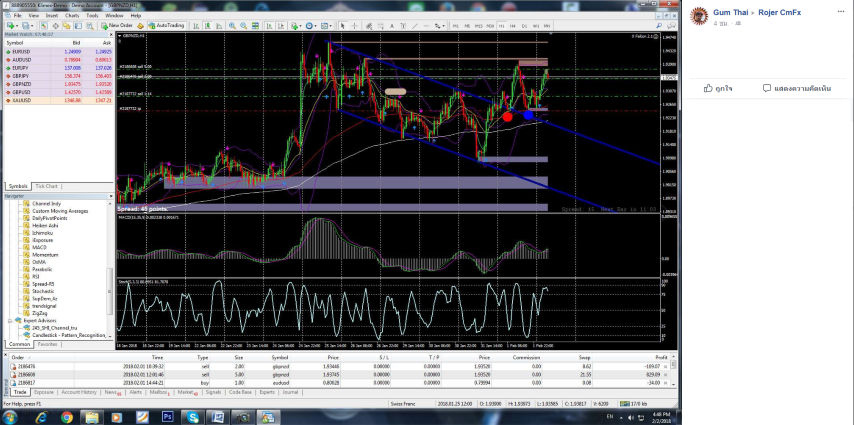Open the View menu
854x425 pixels.
(x=33, y=16)
